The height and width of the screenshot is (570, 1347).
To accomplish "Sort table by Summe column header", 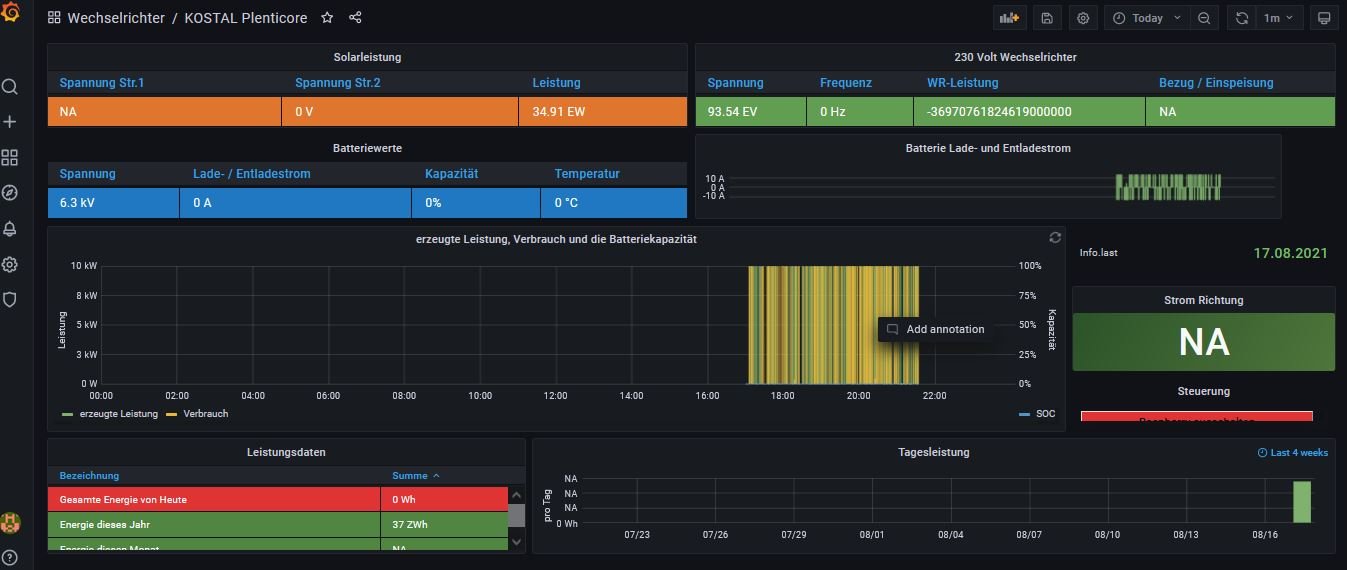I will (410, 476).
